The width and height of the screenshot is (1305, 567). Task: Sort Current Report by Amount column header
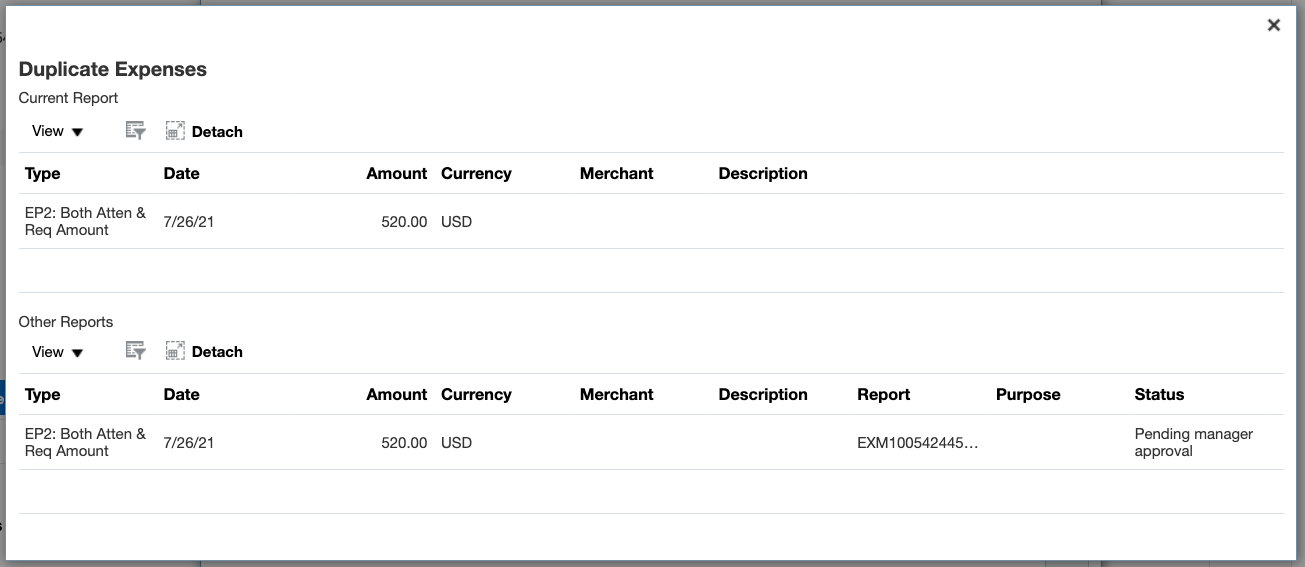(x=396, y=173)
